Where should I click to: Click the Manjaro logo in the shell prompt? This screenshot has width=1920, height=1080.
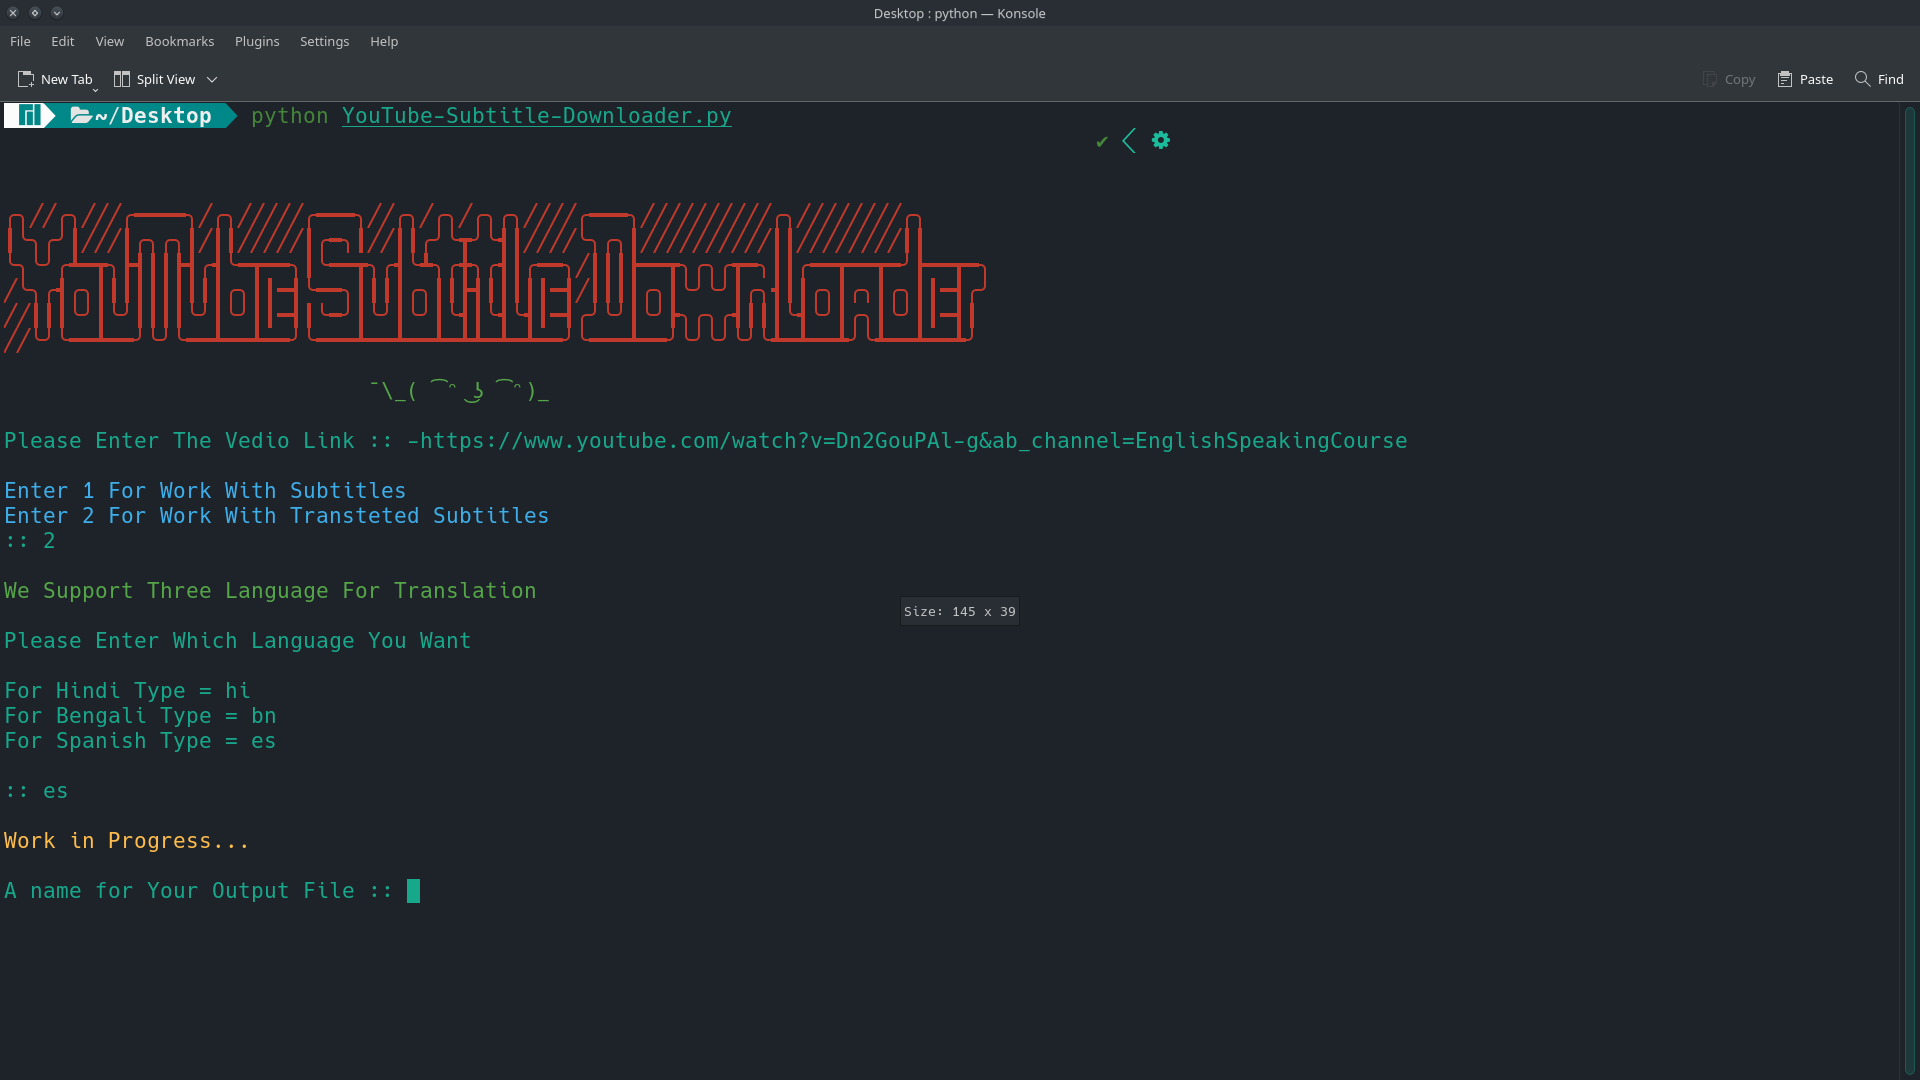tap(28, 115)
